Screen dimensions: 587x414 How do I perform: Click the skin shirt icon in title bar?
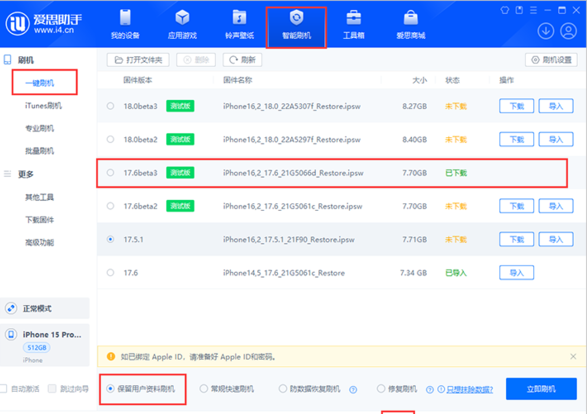tap(505, 10)
